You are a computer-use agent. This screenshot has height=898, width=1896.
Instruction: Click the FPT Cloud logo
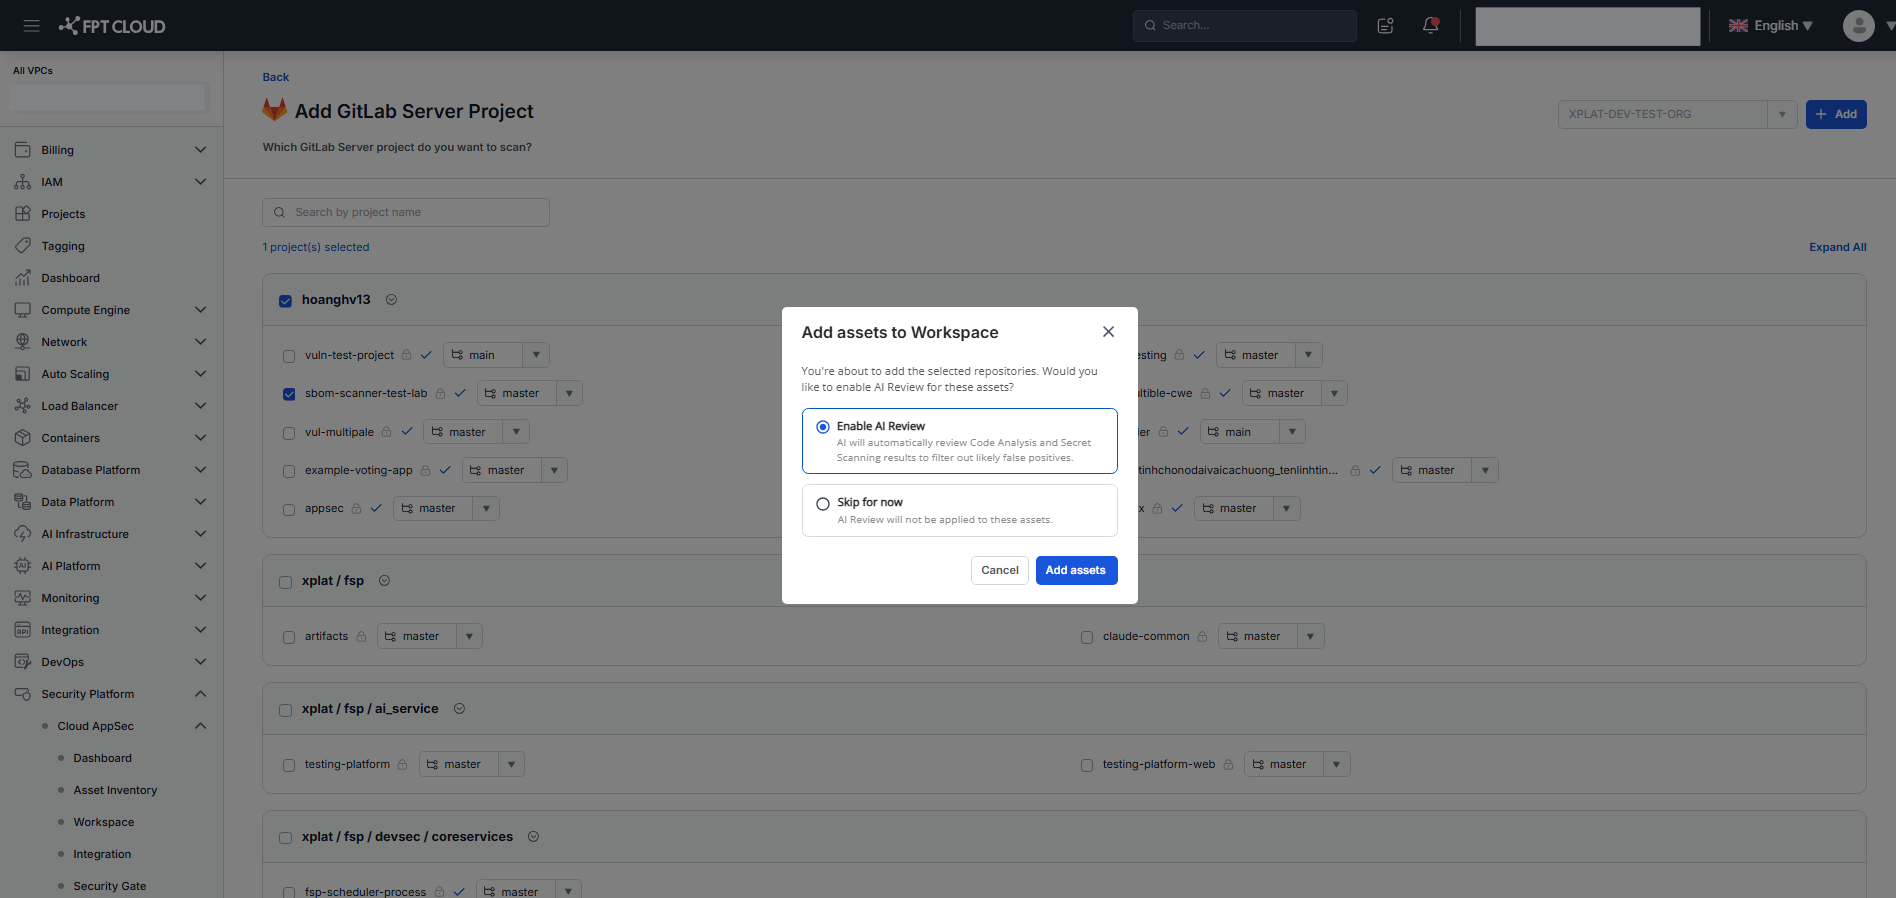coord(112,26)
